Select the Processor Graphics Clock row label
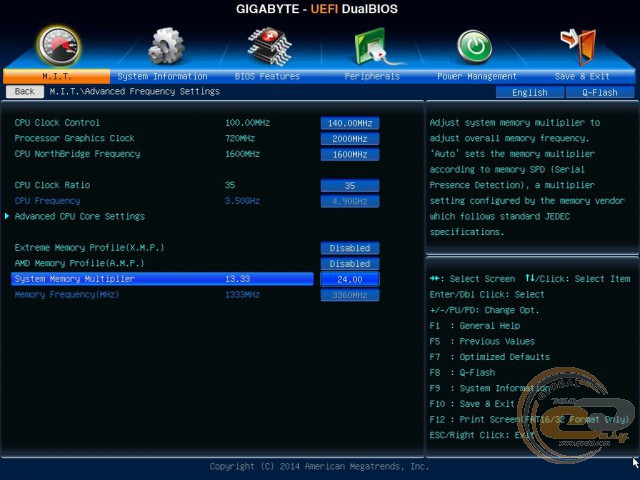This screenshot has width=640, height=480. (75, 138)
